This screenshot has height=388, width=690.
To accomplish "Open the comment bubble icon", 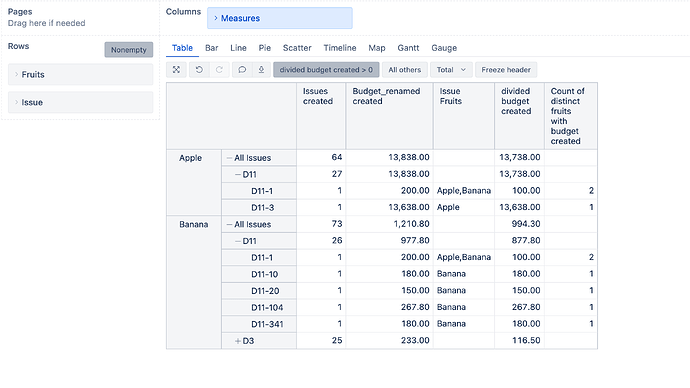I will [x=242, y=70].
